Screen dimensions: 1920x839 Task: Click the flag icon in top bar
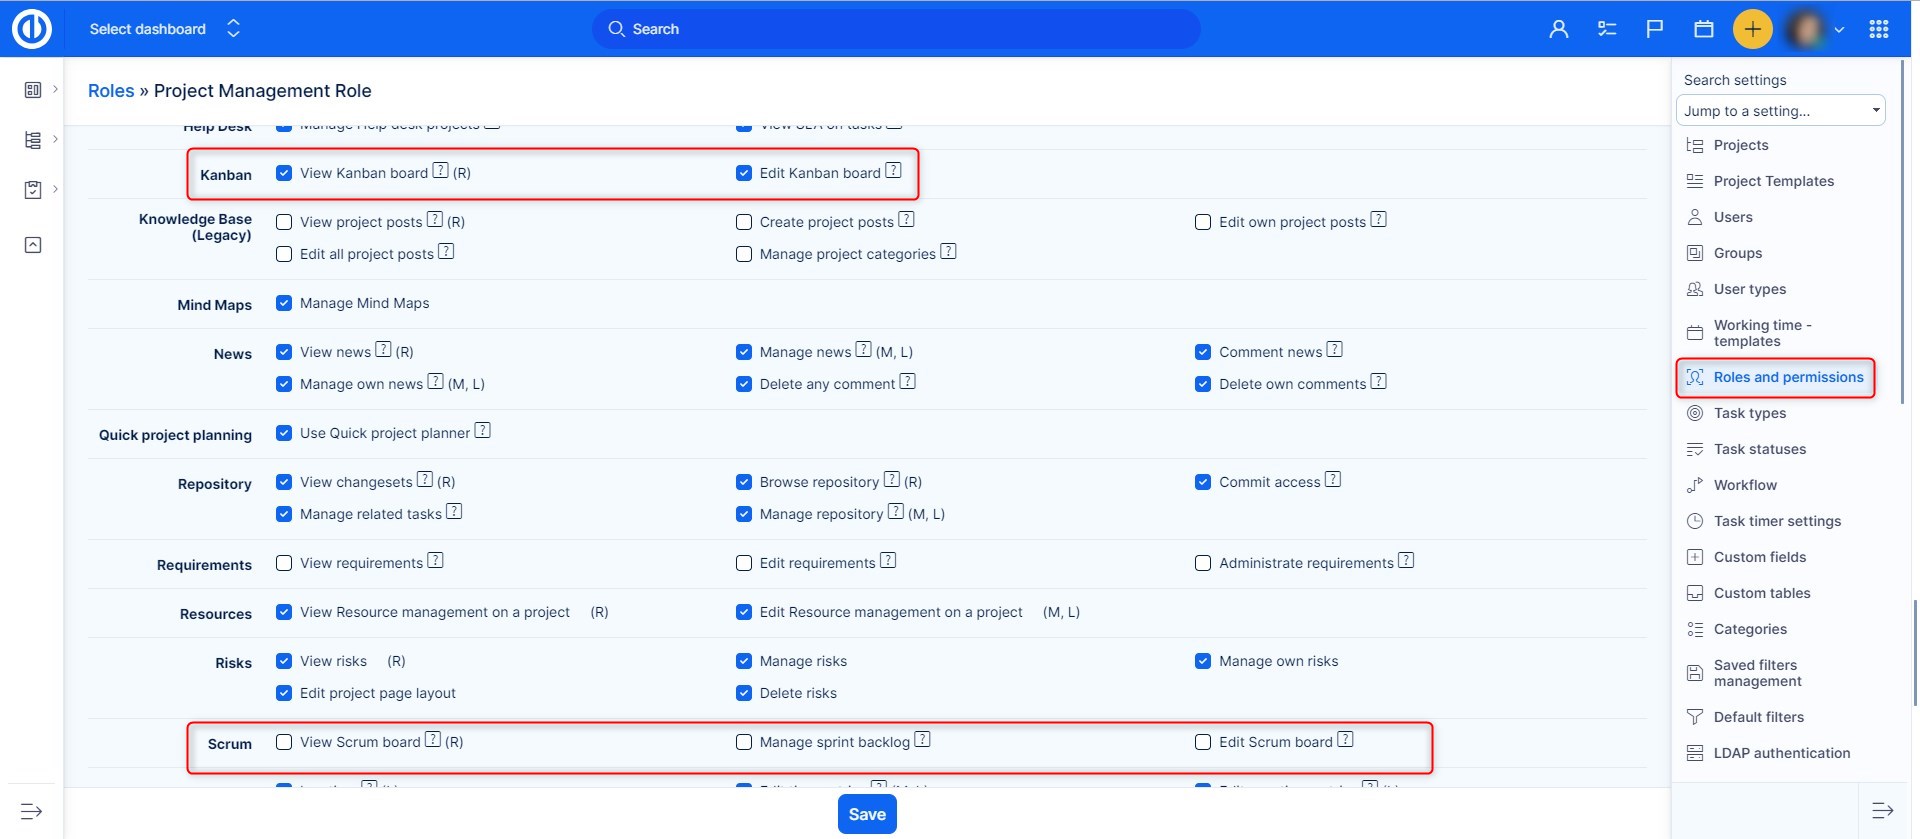[x=1655, y=29]
